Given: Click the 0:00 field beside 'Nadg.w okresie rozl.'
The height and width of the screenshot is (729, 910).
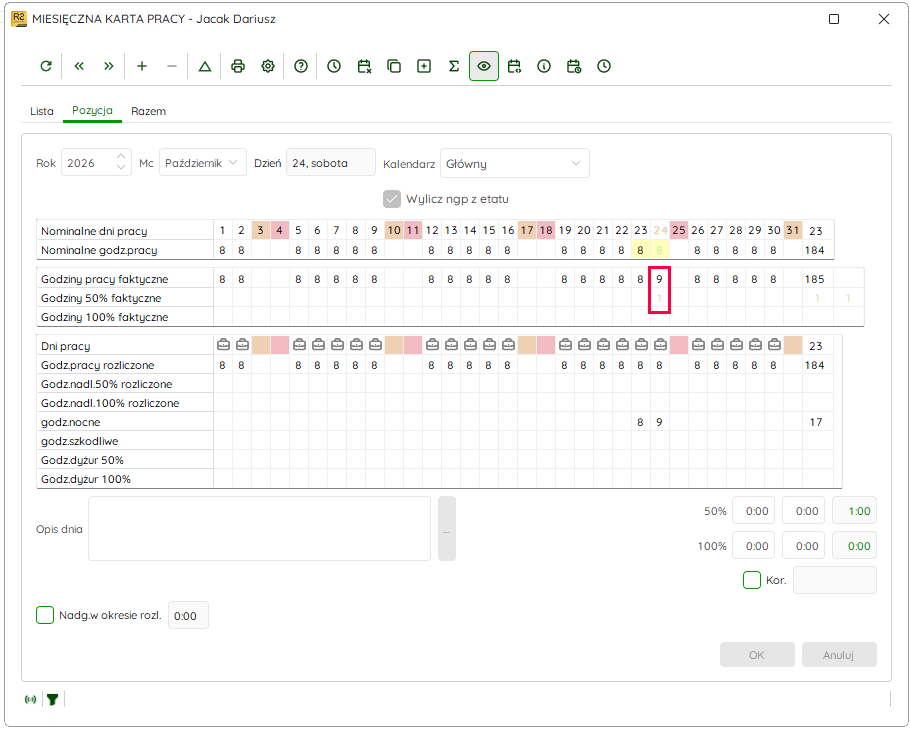Looking at the screenshot, I should point(188,616).
